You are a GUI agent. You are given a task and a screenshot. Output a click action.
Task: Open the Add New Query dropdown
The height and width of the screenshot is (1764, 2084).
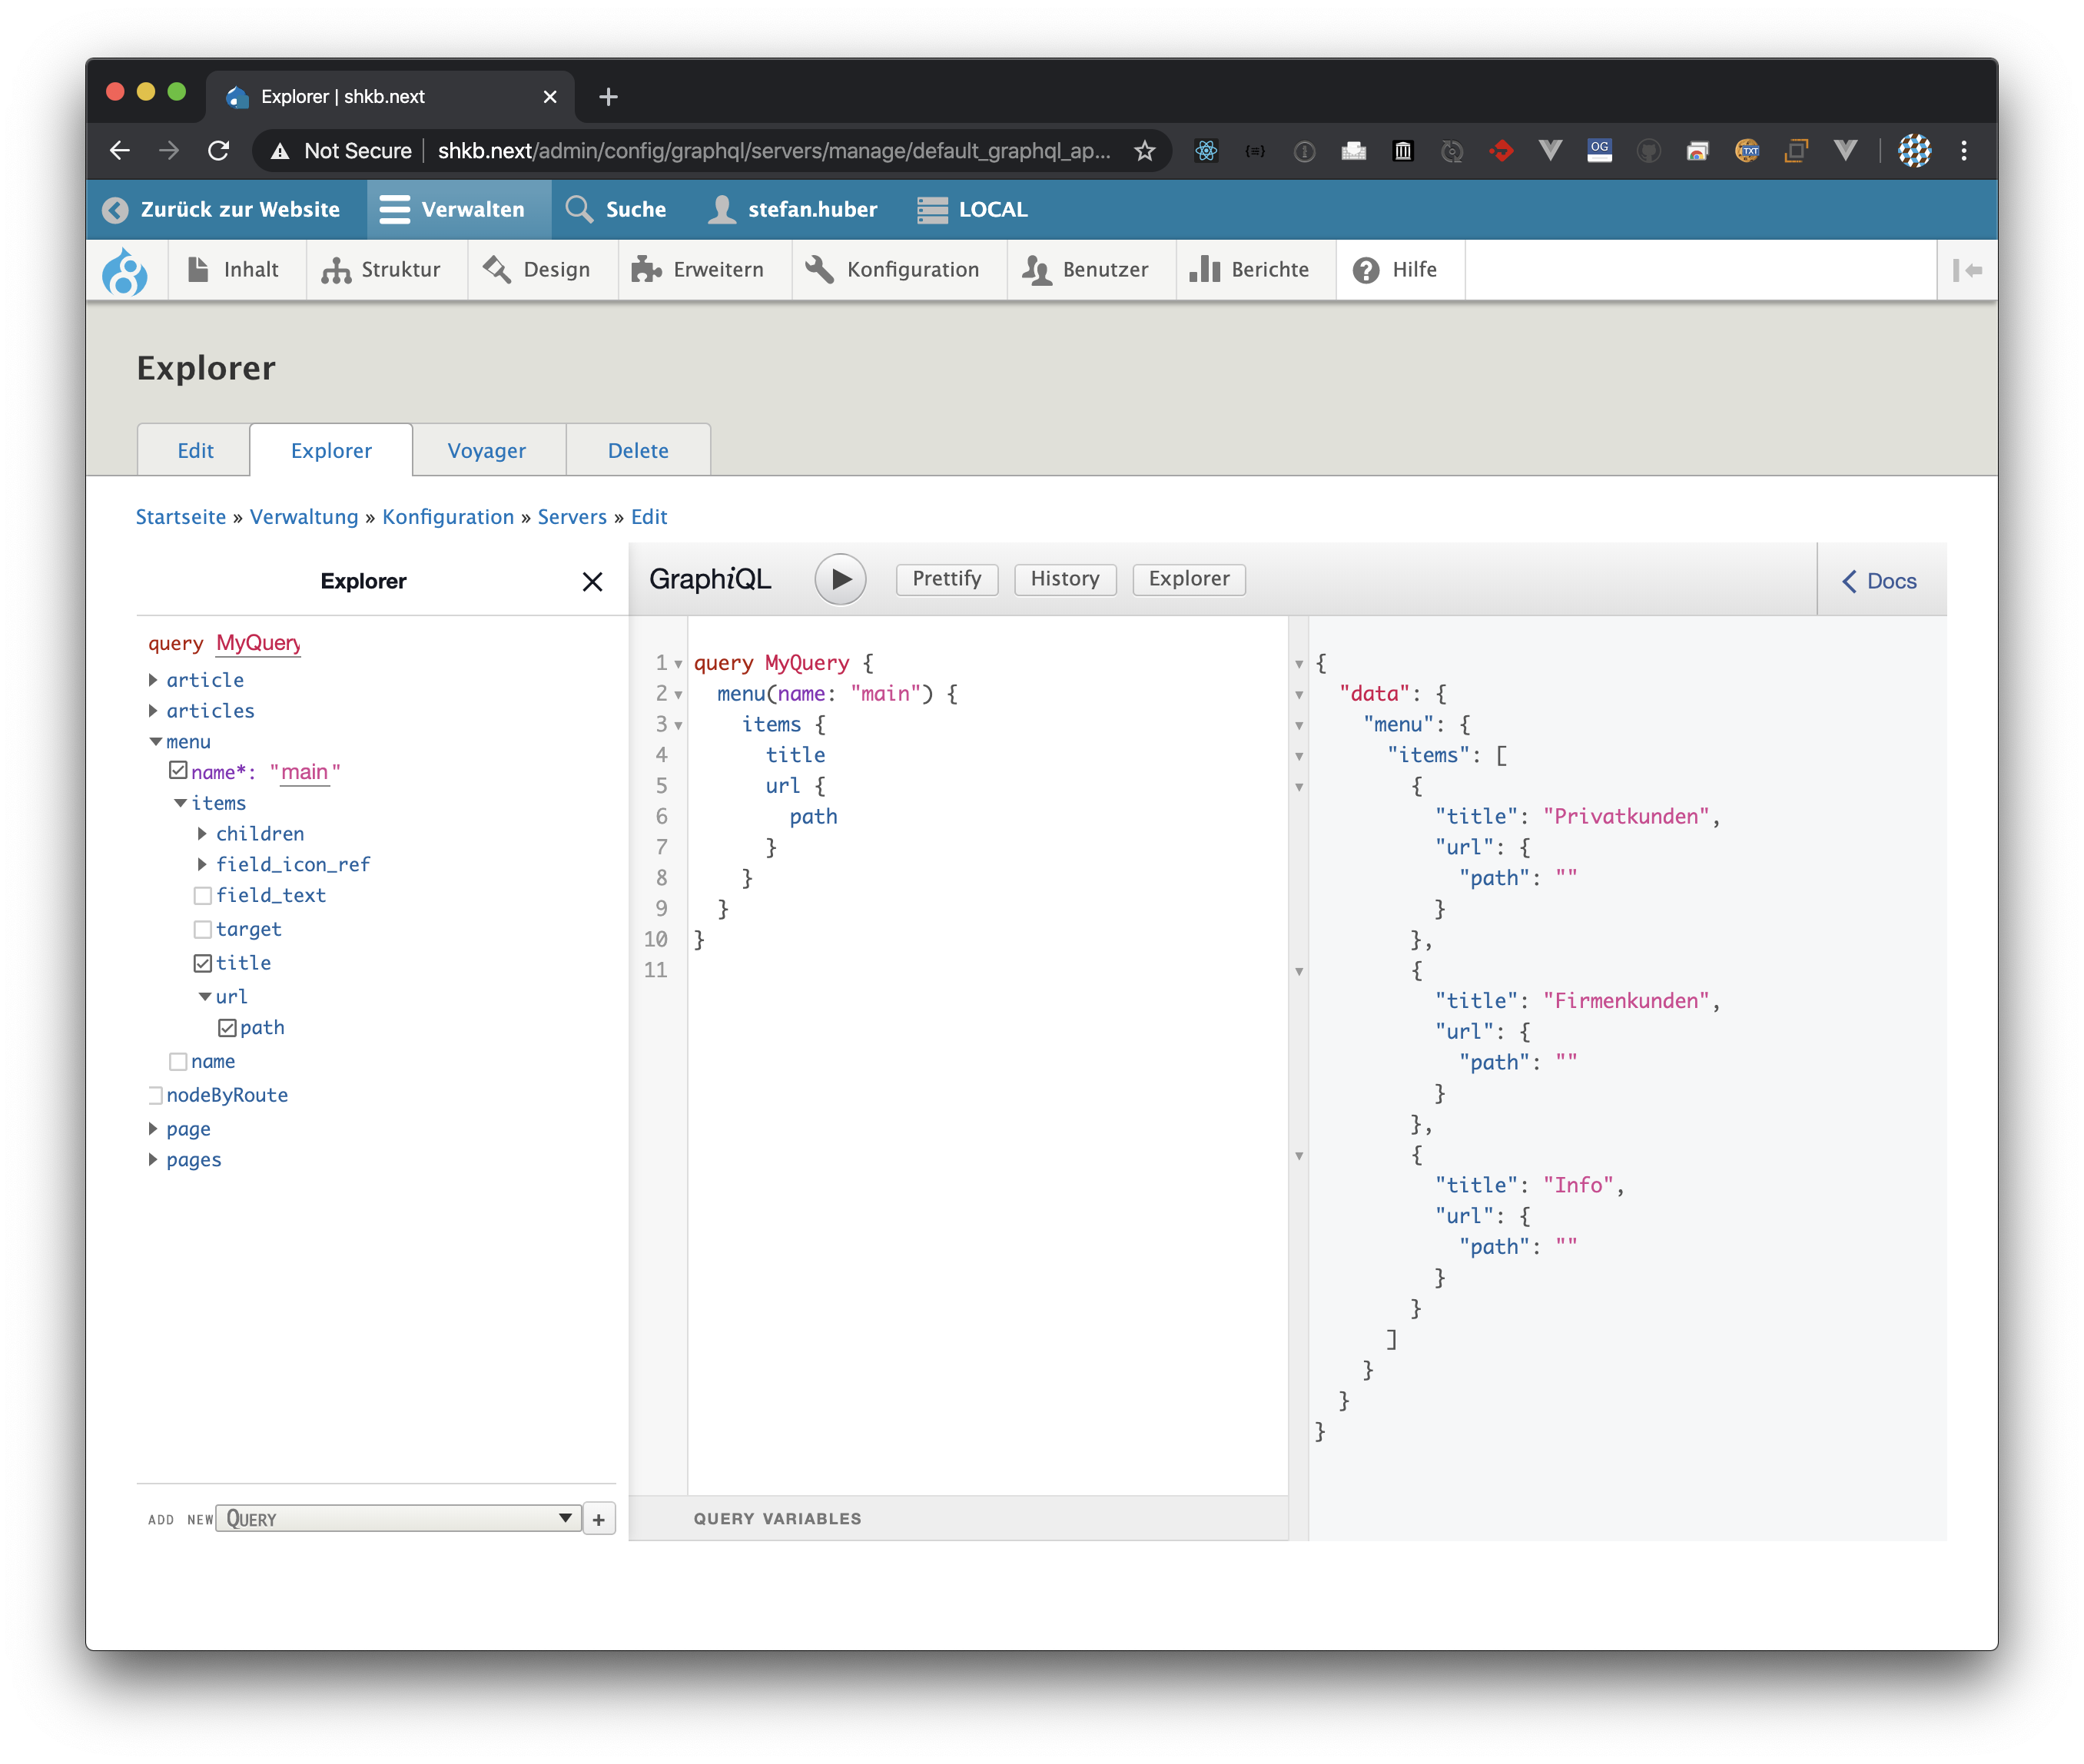coord(398,1518)
